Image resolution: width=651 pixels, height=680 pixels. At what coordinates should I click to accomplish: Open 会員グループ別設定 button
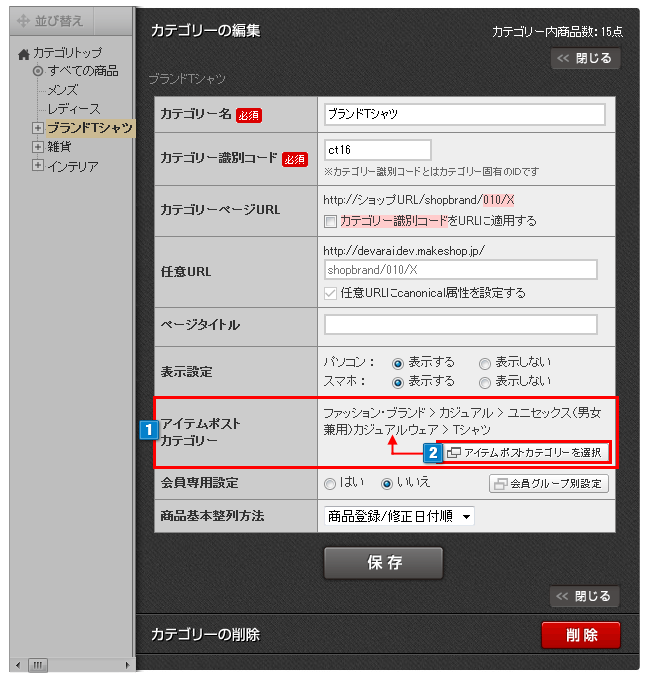[x=548, y=484]
